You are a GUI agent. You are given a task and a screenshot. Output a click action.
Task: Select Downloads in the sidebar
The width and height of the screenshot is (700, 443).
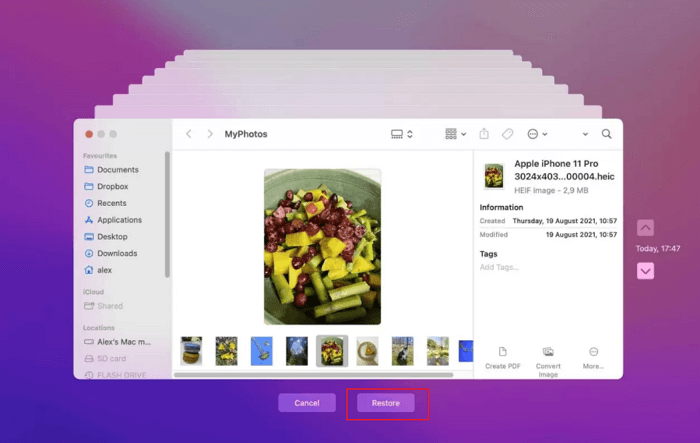click(x=117, y=254)
